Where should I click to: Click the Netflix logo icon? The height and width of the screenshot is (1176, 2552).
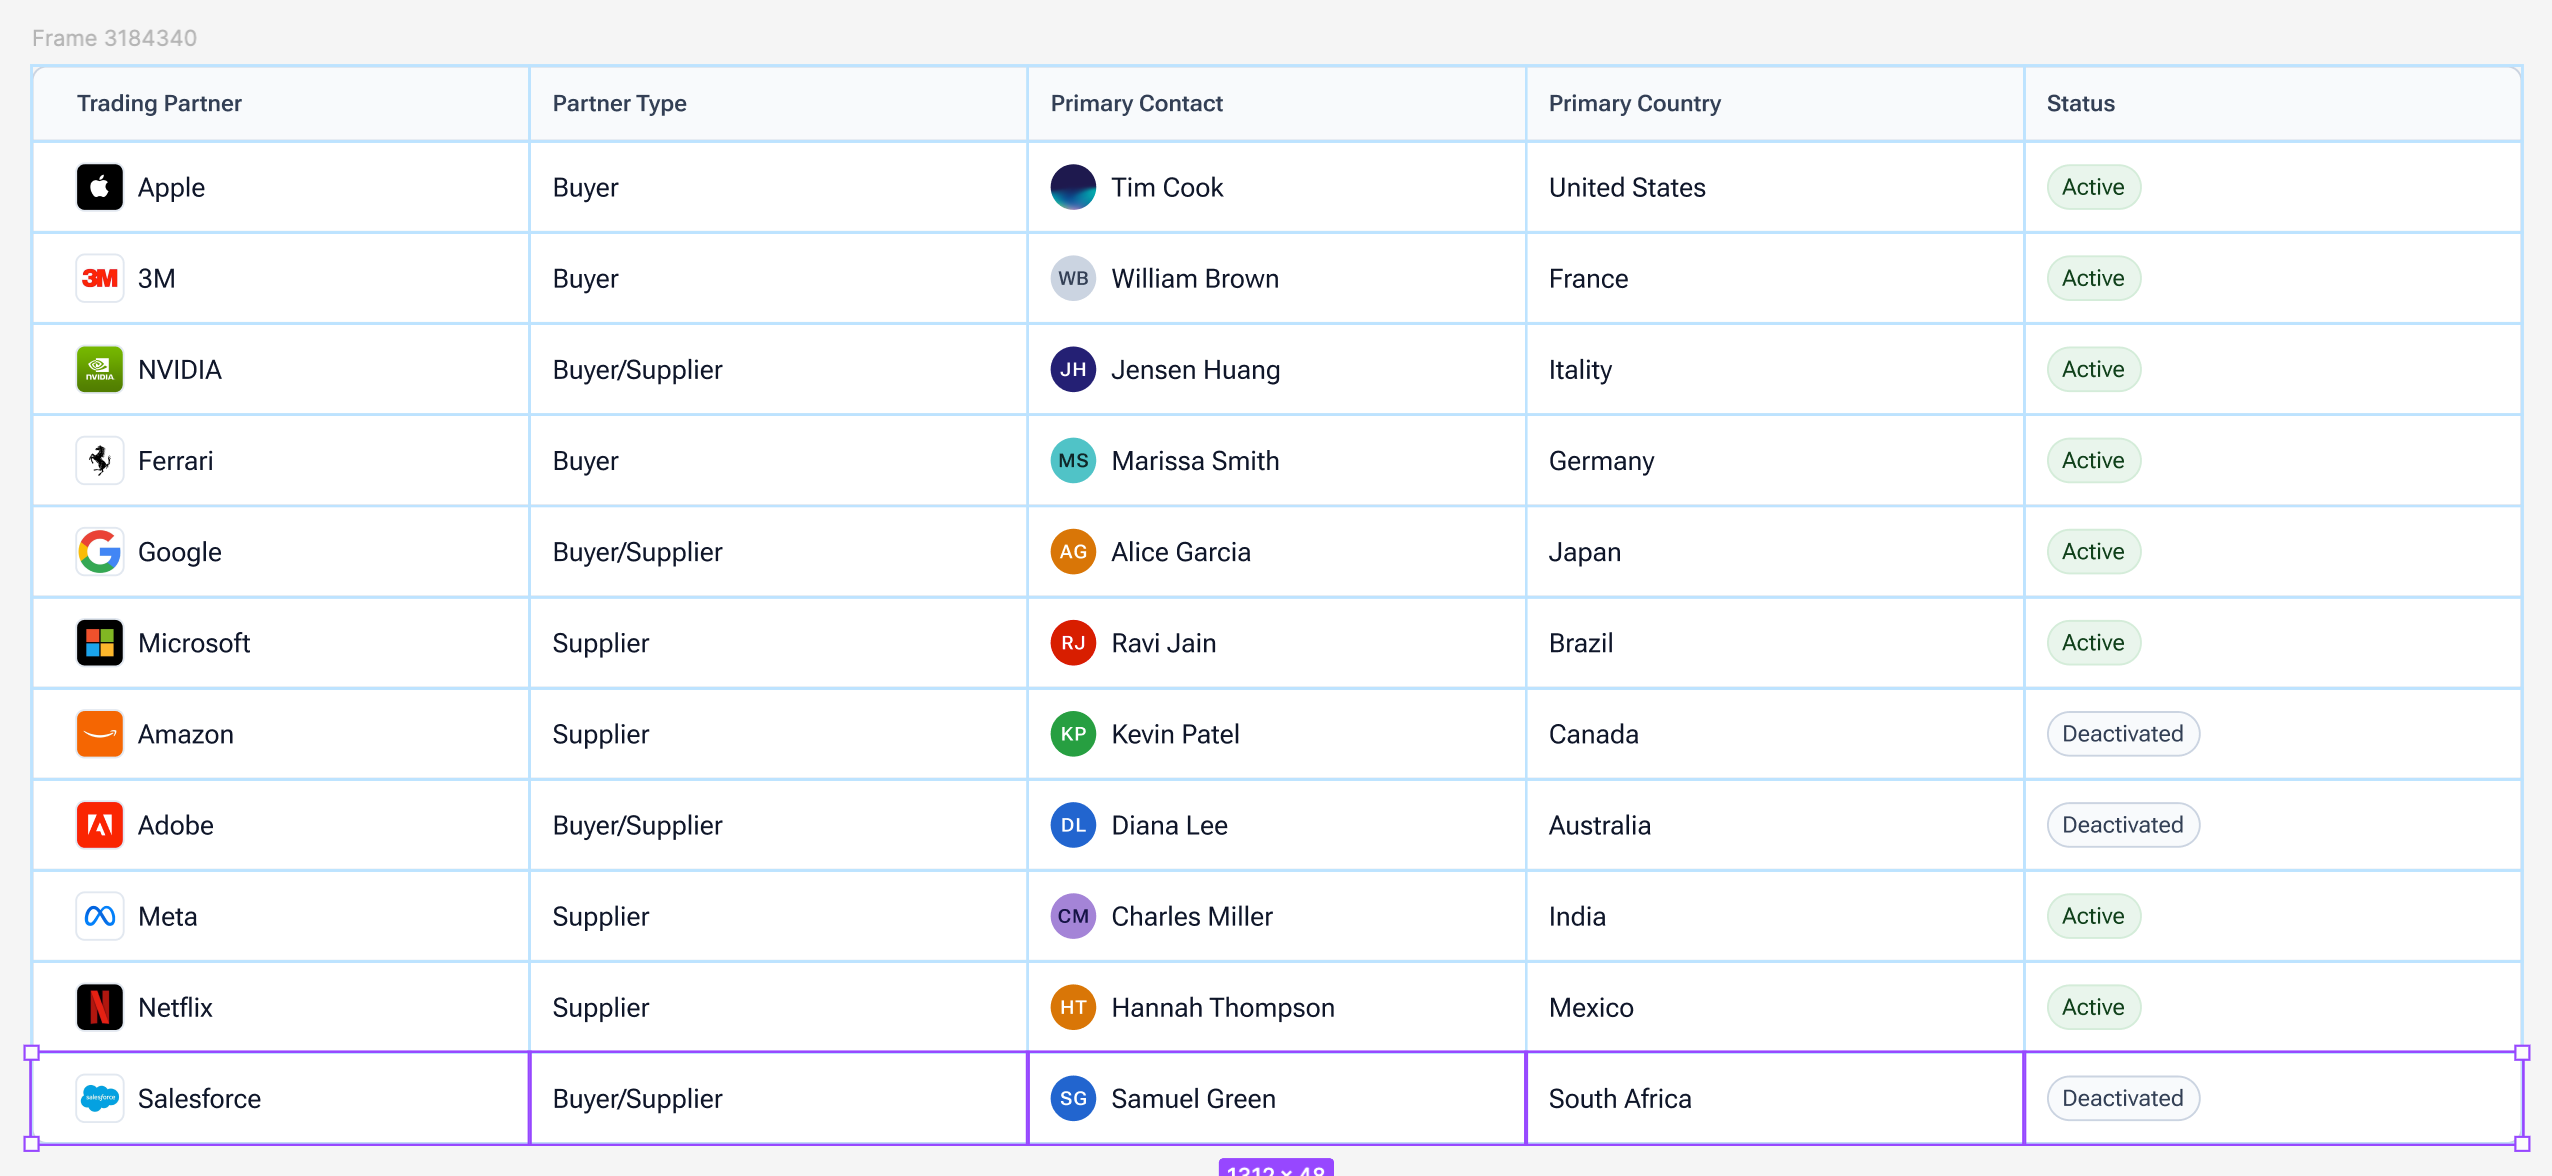(x=100, y=1007)
